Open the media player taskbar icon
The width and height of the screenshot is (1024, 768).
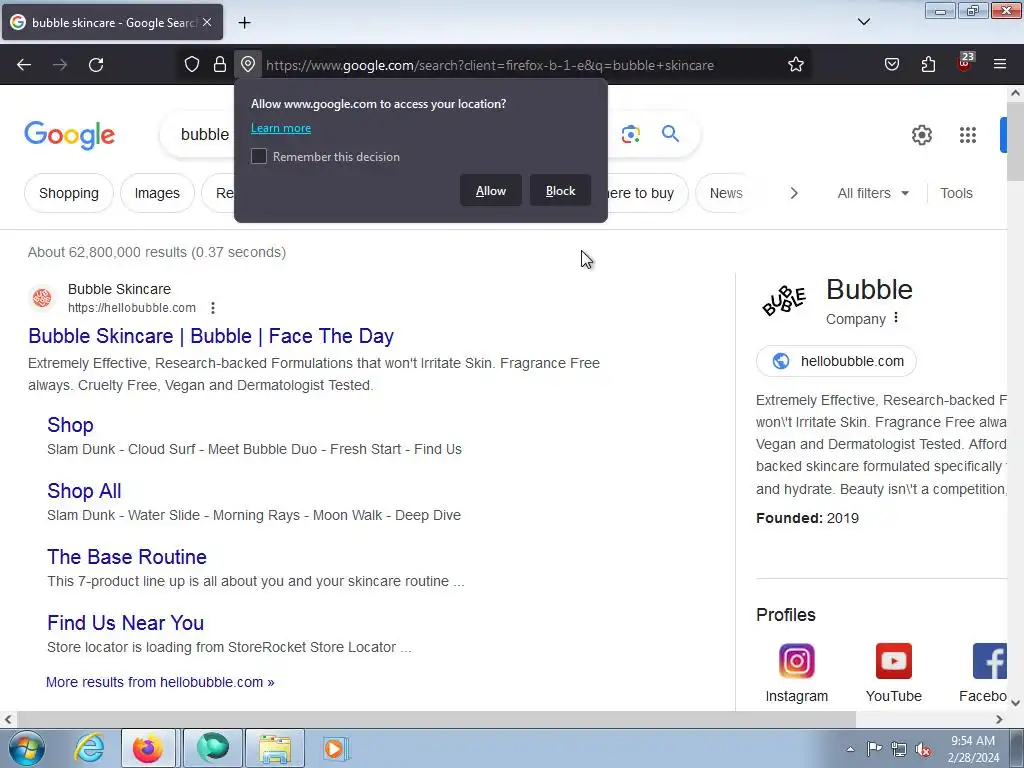click(x=334, y=748)
